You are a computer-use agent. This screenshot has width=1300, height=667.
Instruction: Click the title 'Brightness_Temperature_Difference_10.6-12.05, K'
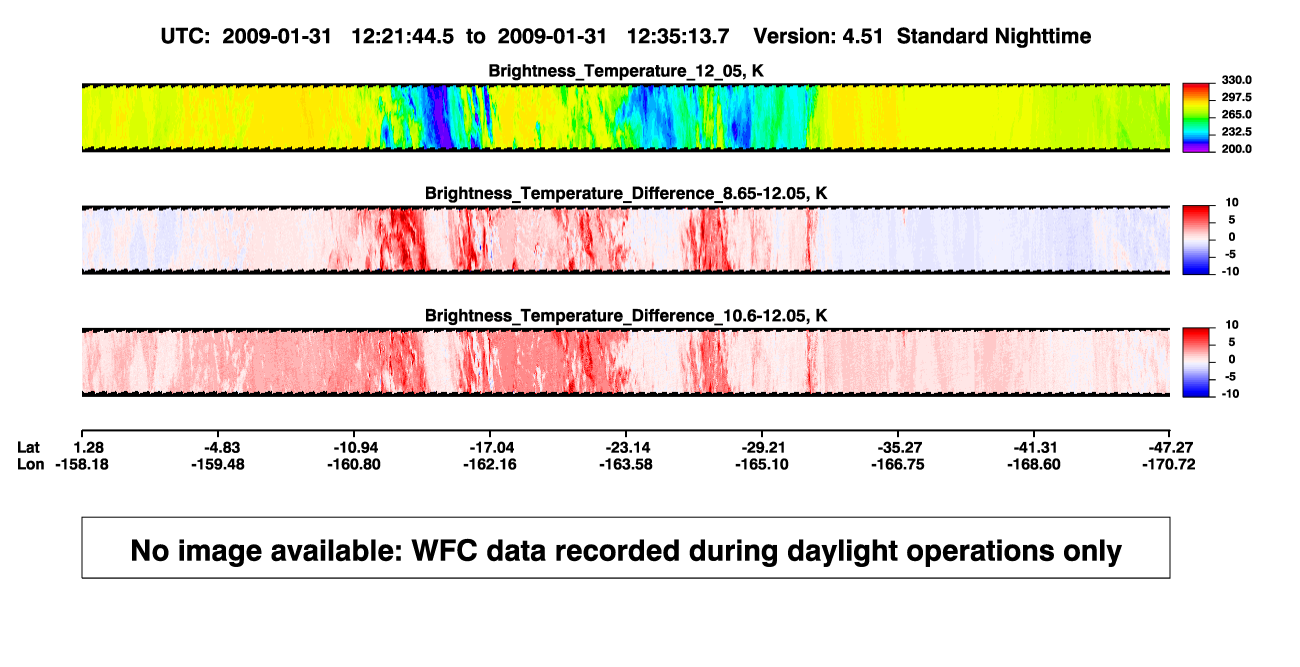pyautogui.click(x=626, y=316)
